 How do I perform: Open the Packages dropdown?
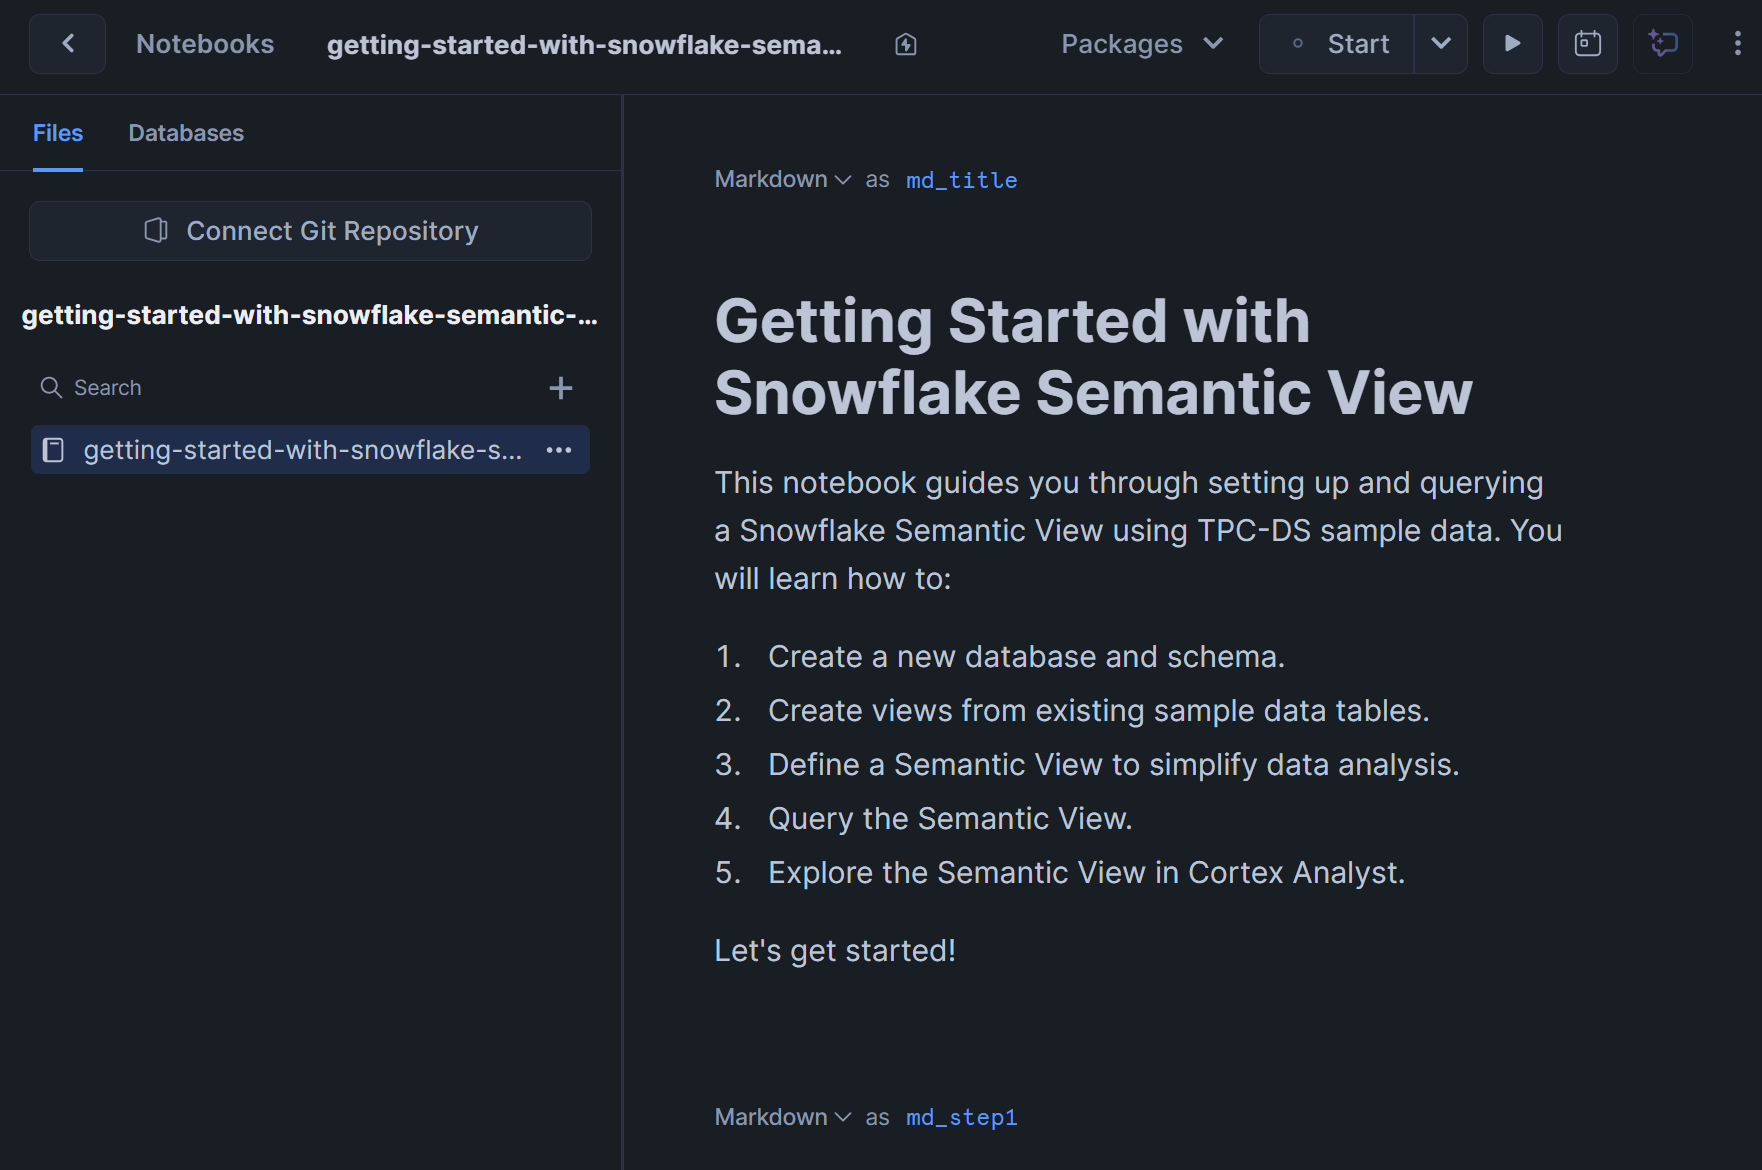point(1142,44)
